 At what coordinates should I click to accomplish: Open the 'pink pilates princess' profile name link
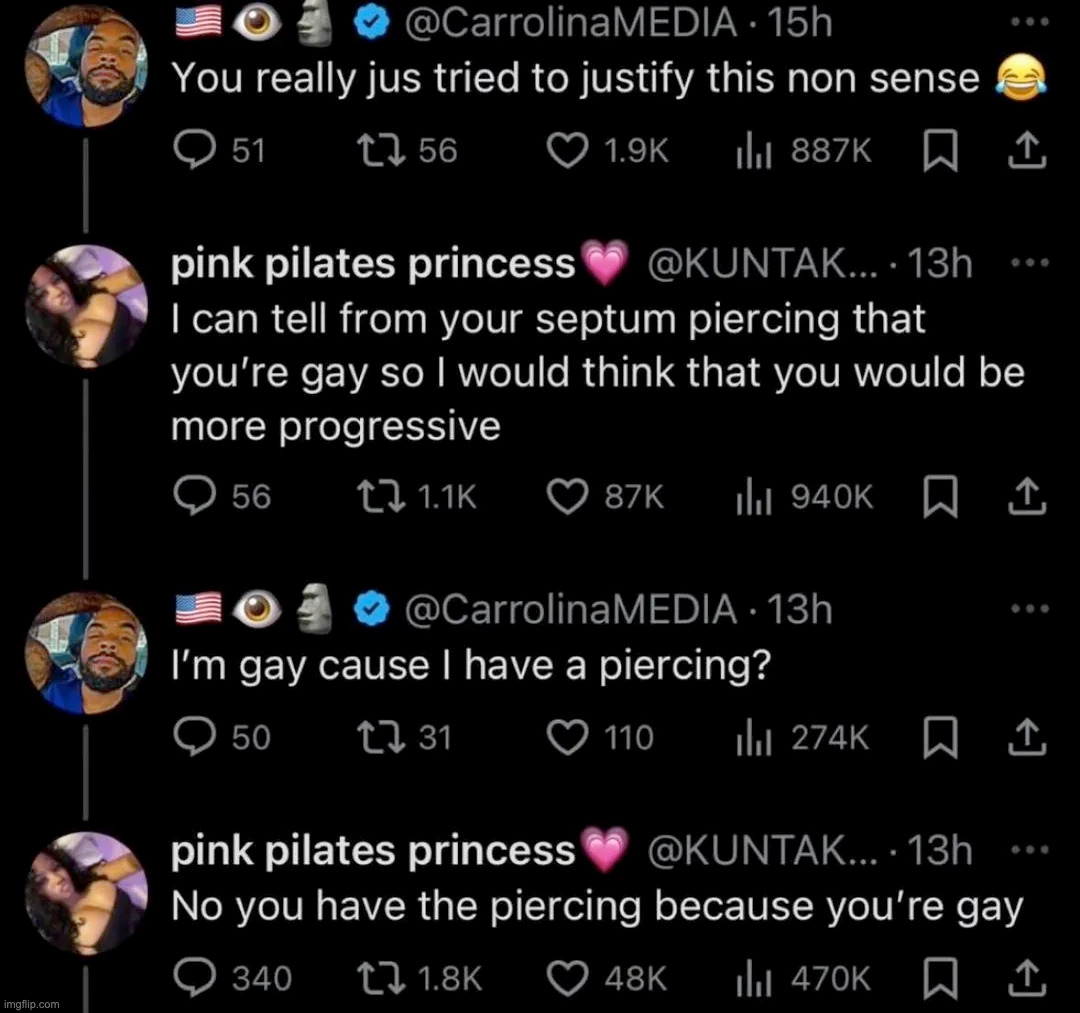pos(373,263)
